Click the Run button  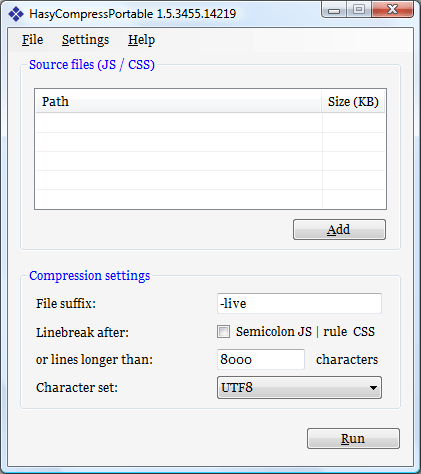click(353, 438)
